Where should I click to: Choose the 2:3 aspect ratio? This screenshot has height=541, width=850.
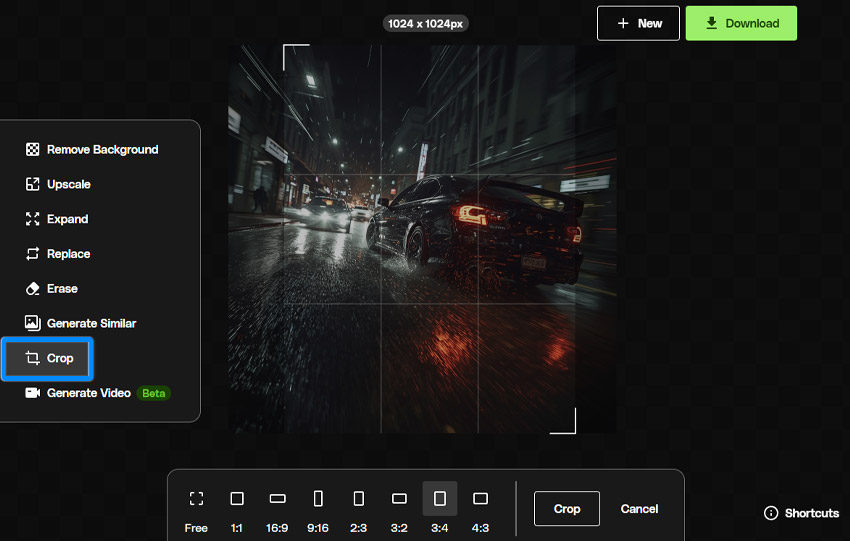tap(358, 512)
